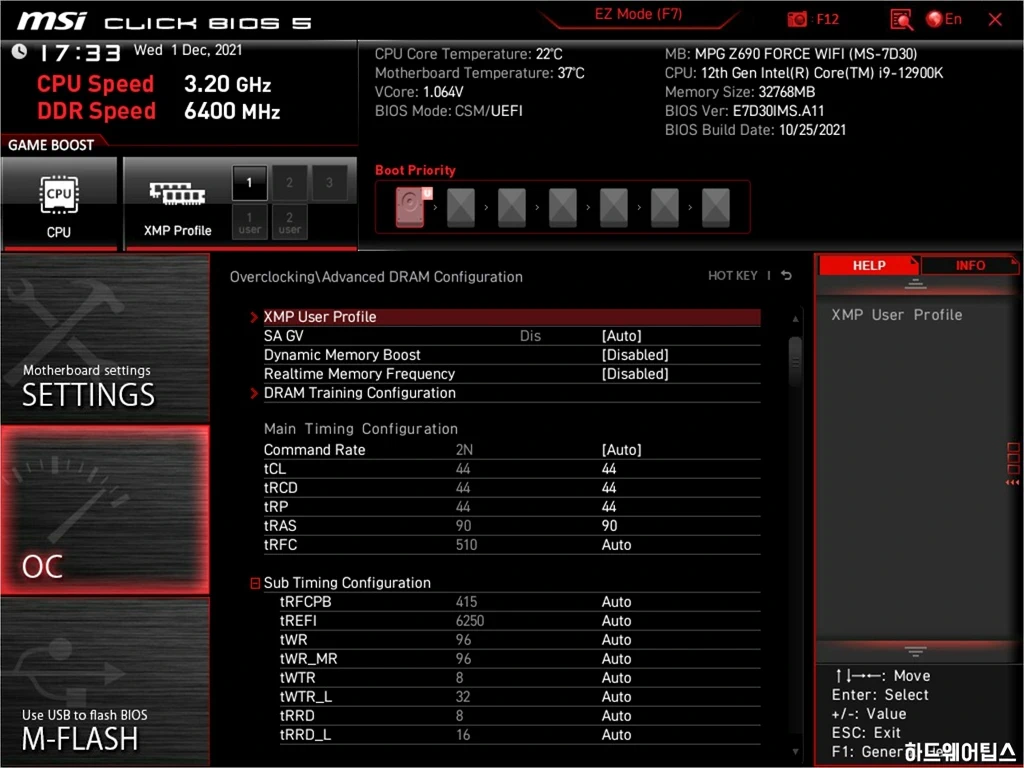The image size is (1024, 768).
Task: Edit the tRCD value field
Action: [609, 488]
